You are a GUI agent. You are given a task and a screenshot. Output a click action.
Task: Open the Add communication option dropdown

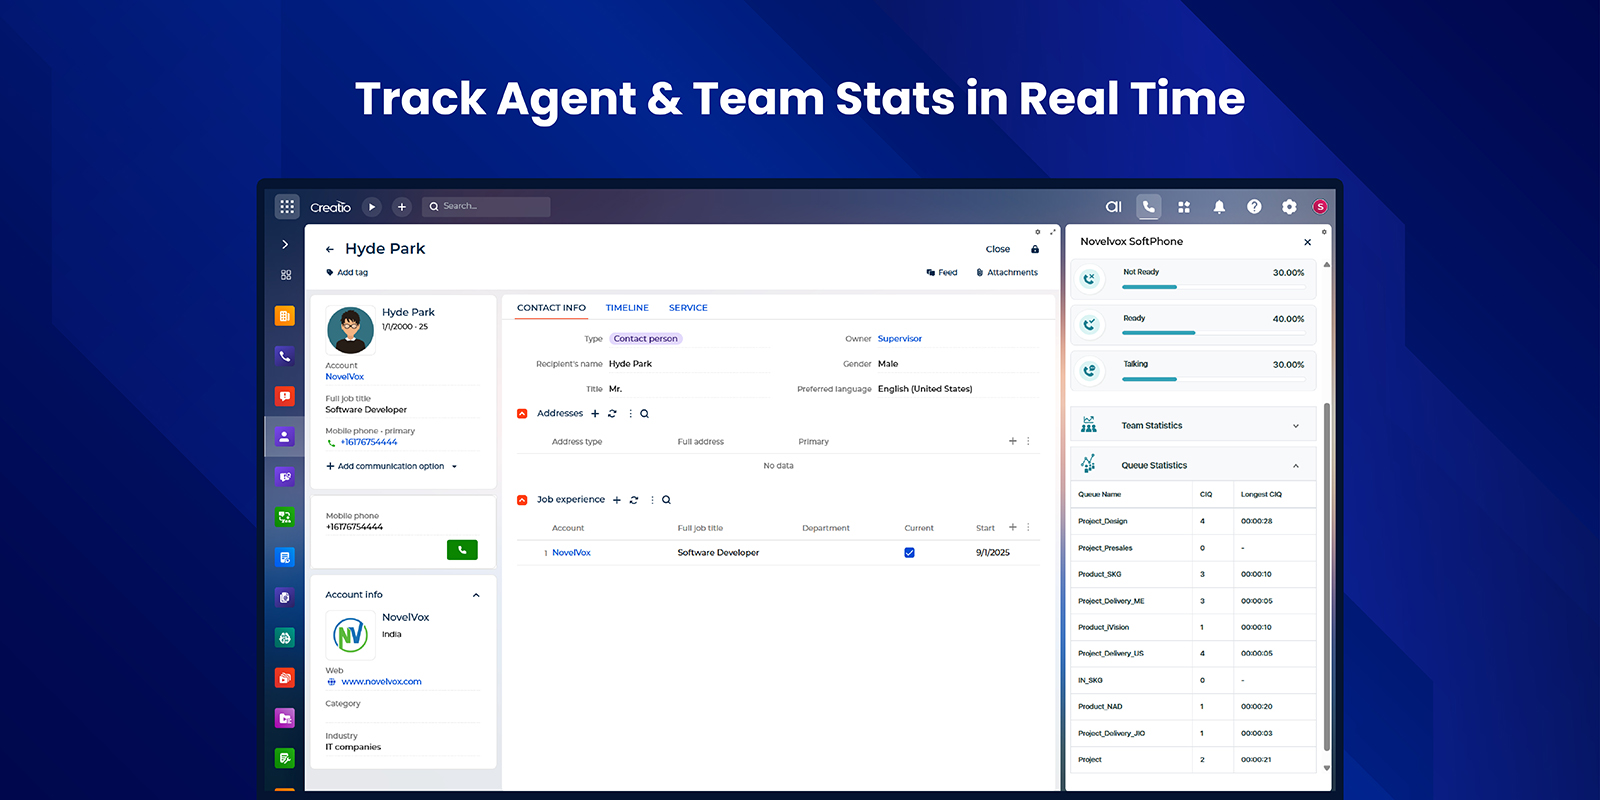391,466
